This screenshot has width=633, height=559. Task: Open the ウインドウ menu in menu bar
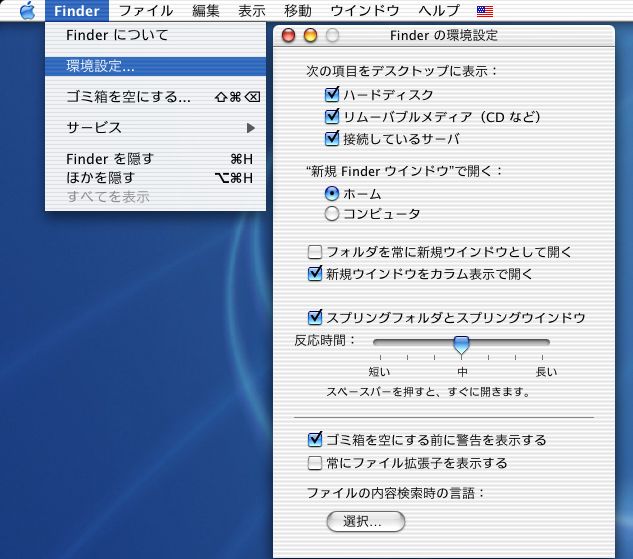[x=364, y=11]
